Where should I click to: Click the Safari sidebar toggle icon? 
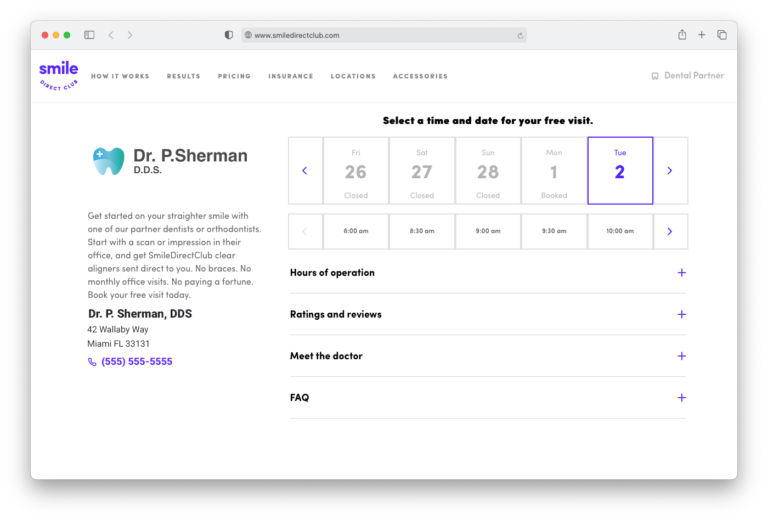coord(89,35)
